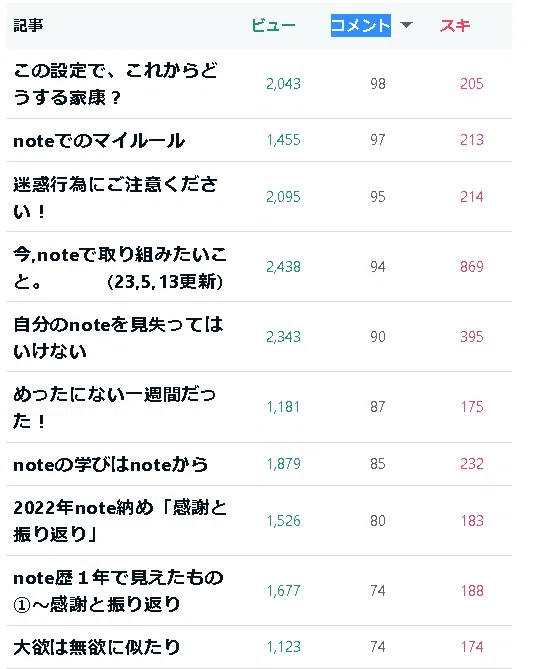Open article 今,noteで取り組みたいこと。
The width and height of the screenshot is (533, 669).
(120, 268)
